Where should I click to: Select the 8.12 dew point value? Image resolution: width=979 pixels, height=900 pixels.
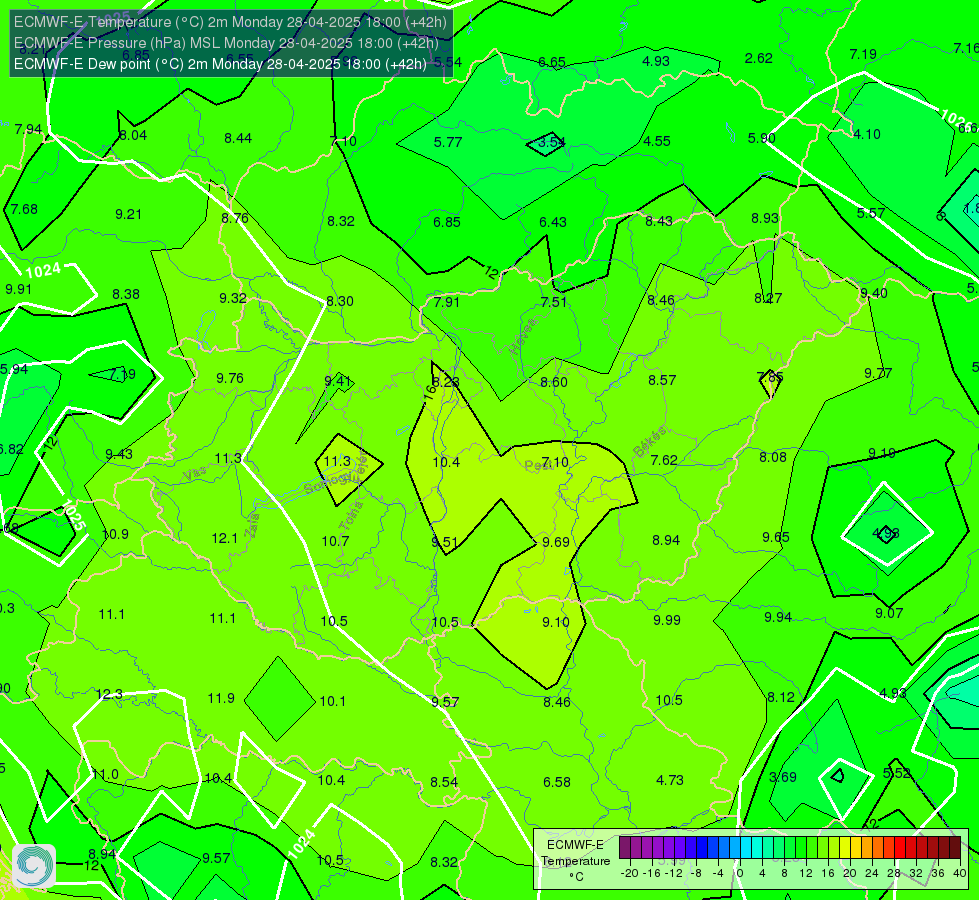(x=781, y=697)
